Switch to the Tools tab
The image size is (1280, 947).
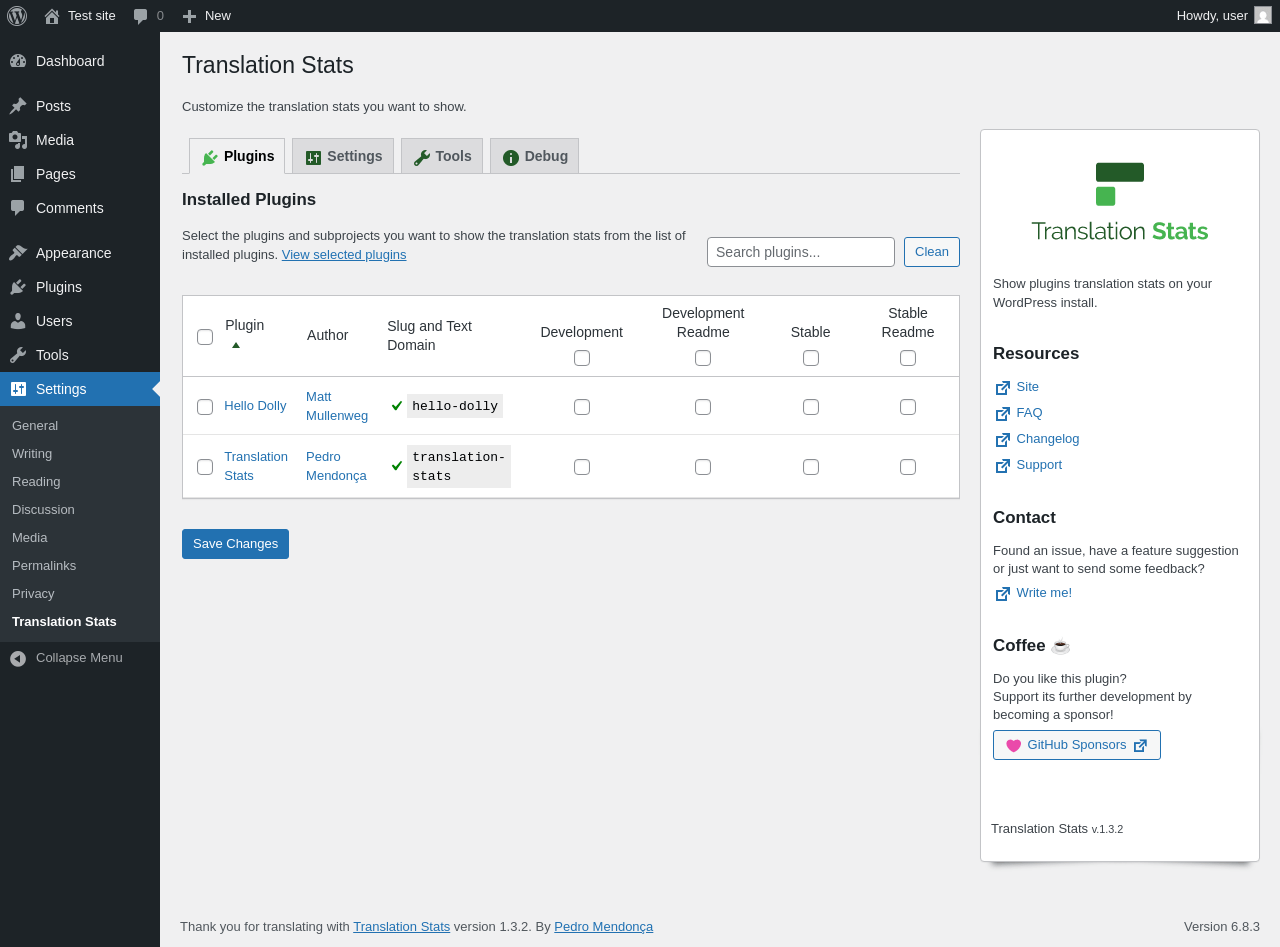[442, 156]
